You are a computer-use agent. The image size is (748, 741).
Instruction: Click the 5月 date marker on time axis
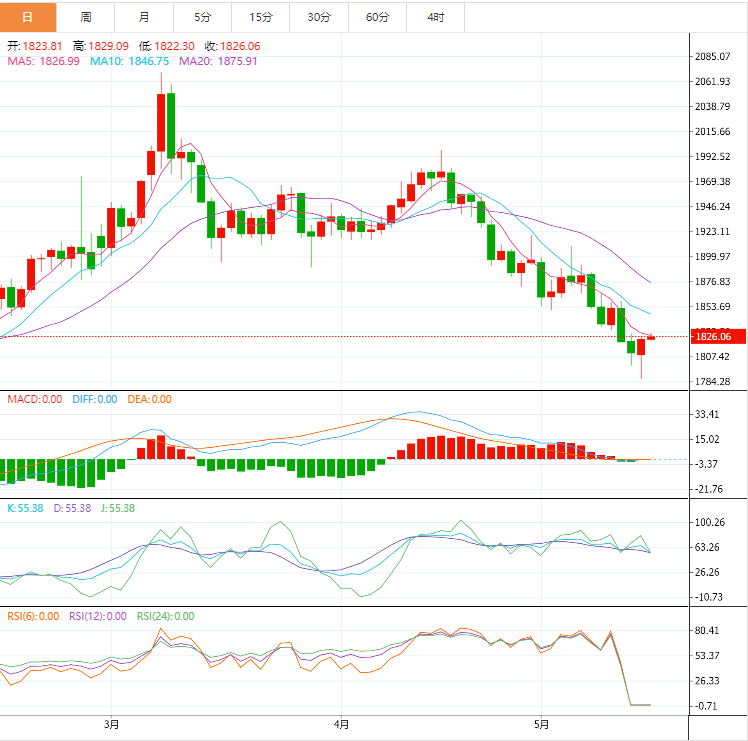coord(541,724)
